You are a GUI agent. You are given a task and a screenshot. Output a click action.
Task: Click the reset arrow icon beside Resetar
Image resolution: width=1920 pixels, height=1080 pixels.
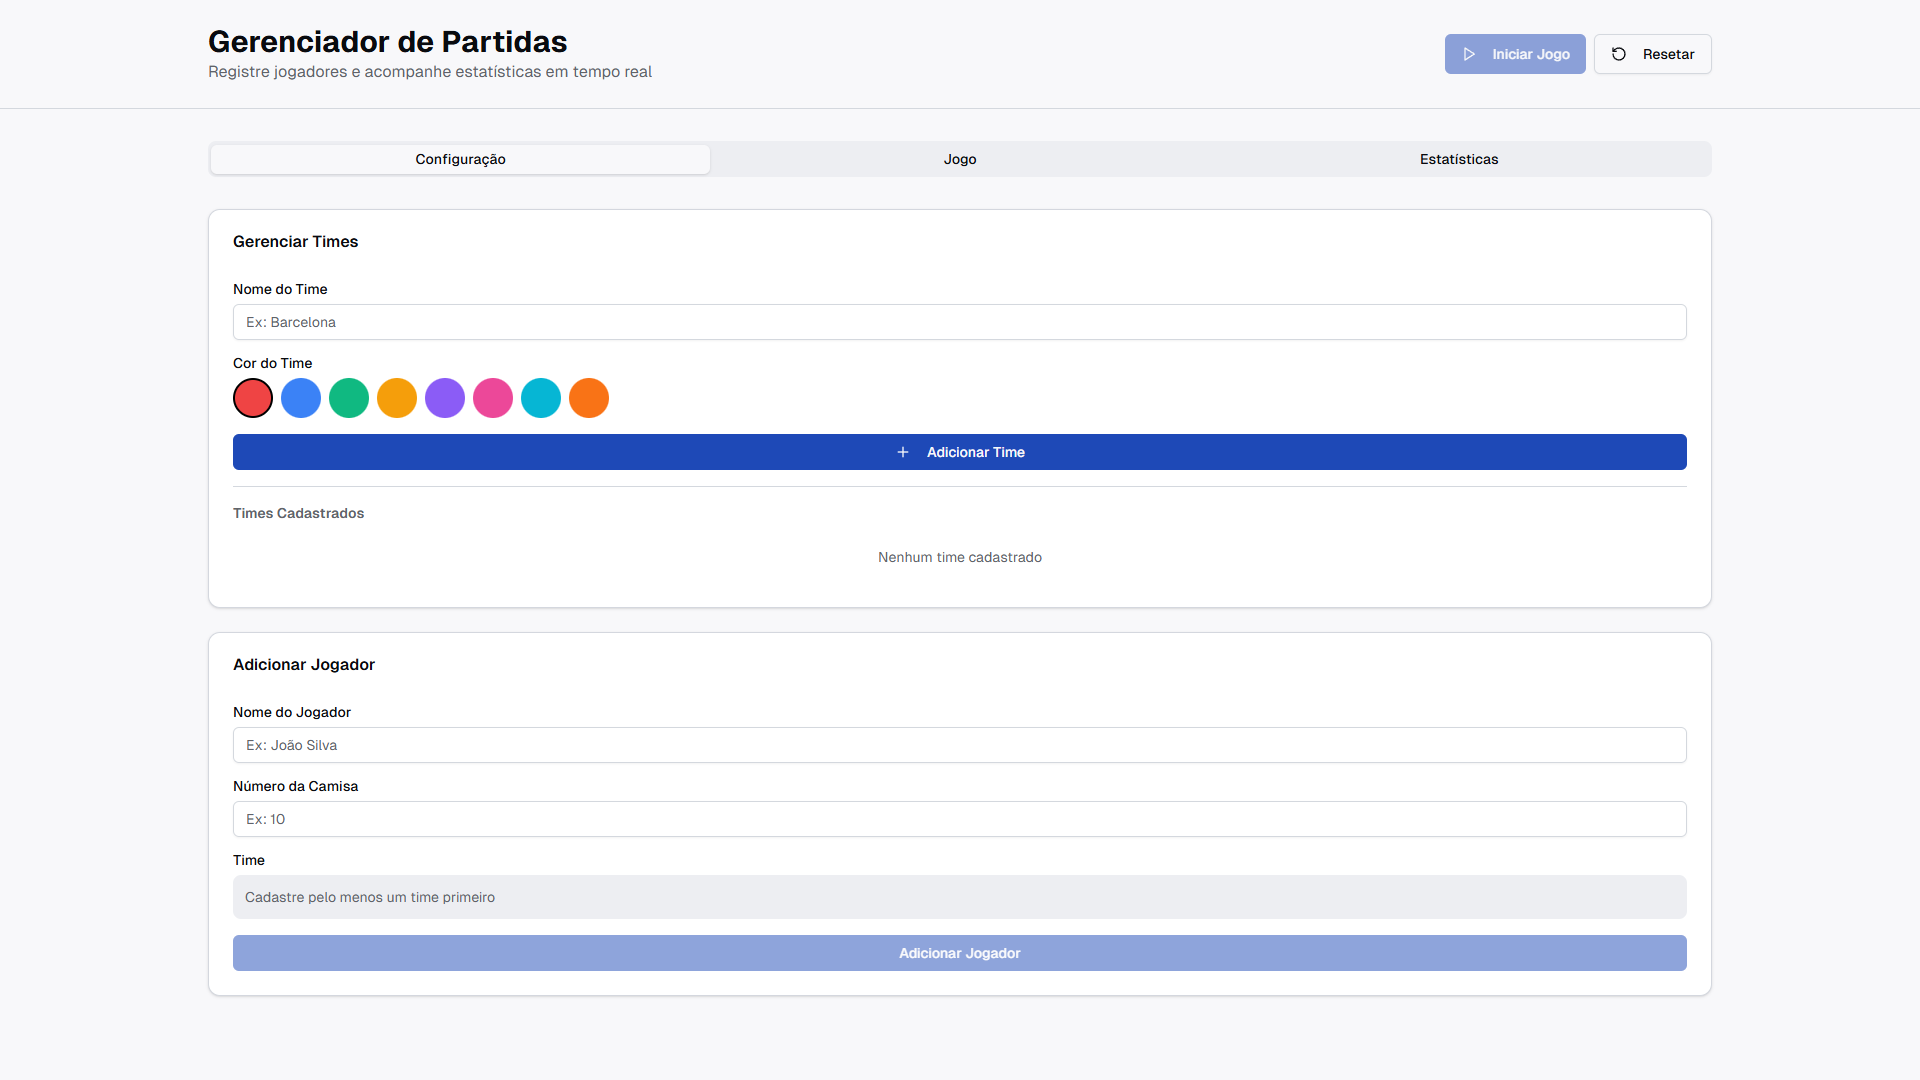[1619, 54]
